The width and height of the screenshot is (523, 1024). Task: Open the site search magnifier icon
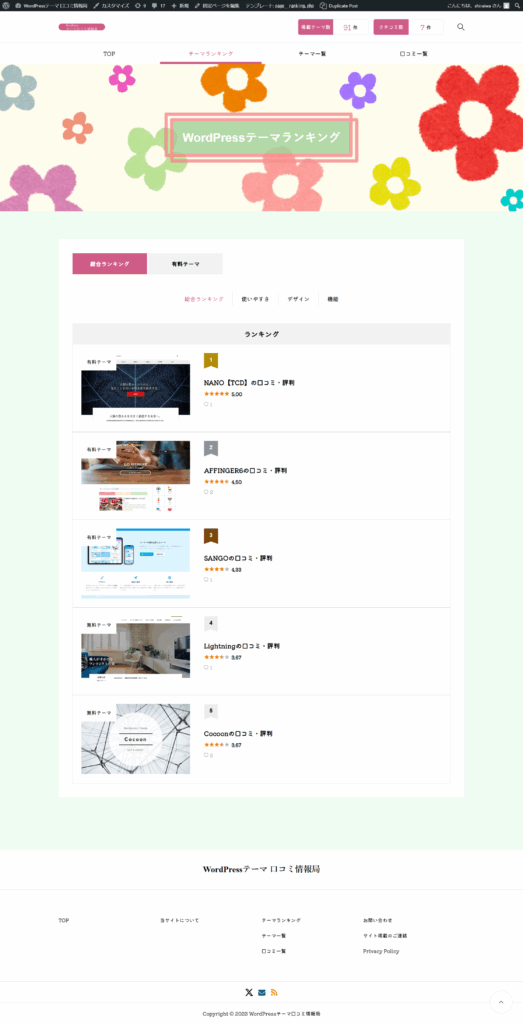[461, 27]
